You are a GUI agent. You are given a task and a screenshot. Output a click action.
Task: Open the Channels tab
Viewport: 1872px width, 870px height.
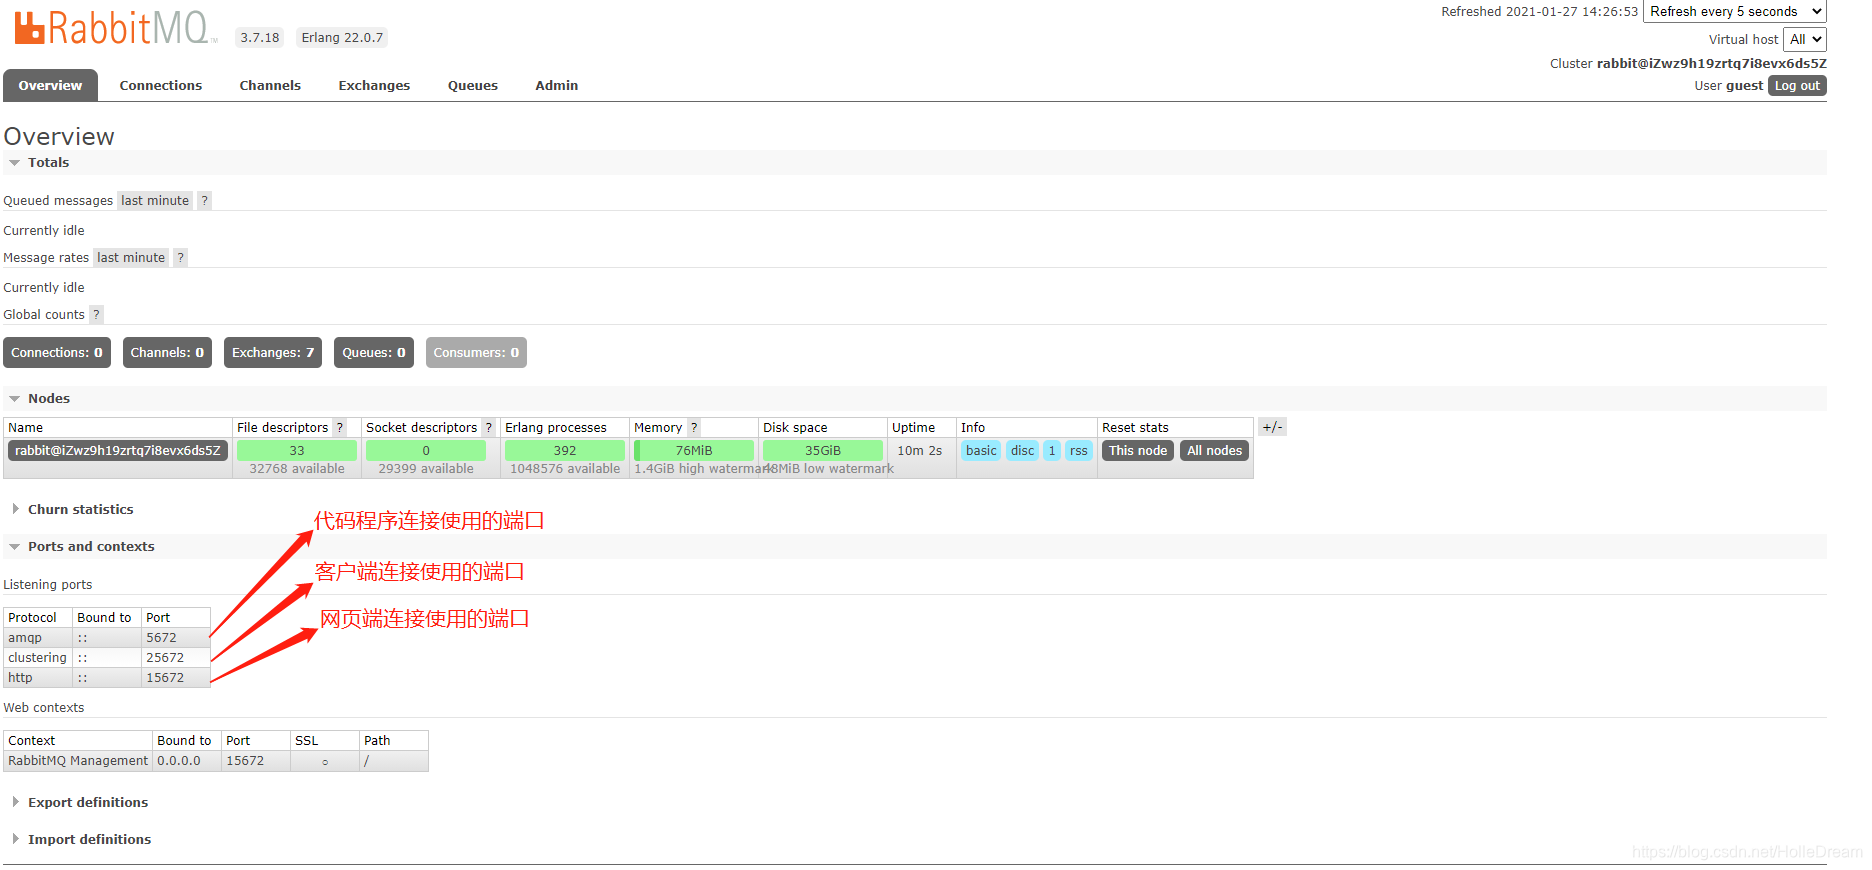coord(270,85)
